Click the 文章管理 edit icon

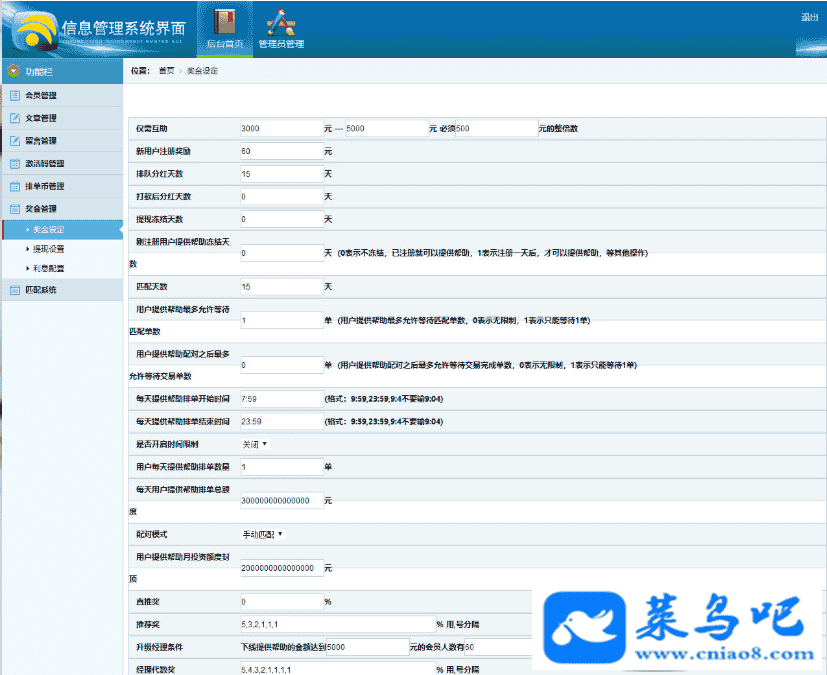pyautogui.click(x=15, y=118)
